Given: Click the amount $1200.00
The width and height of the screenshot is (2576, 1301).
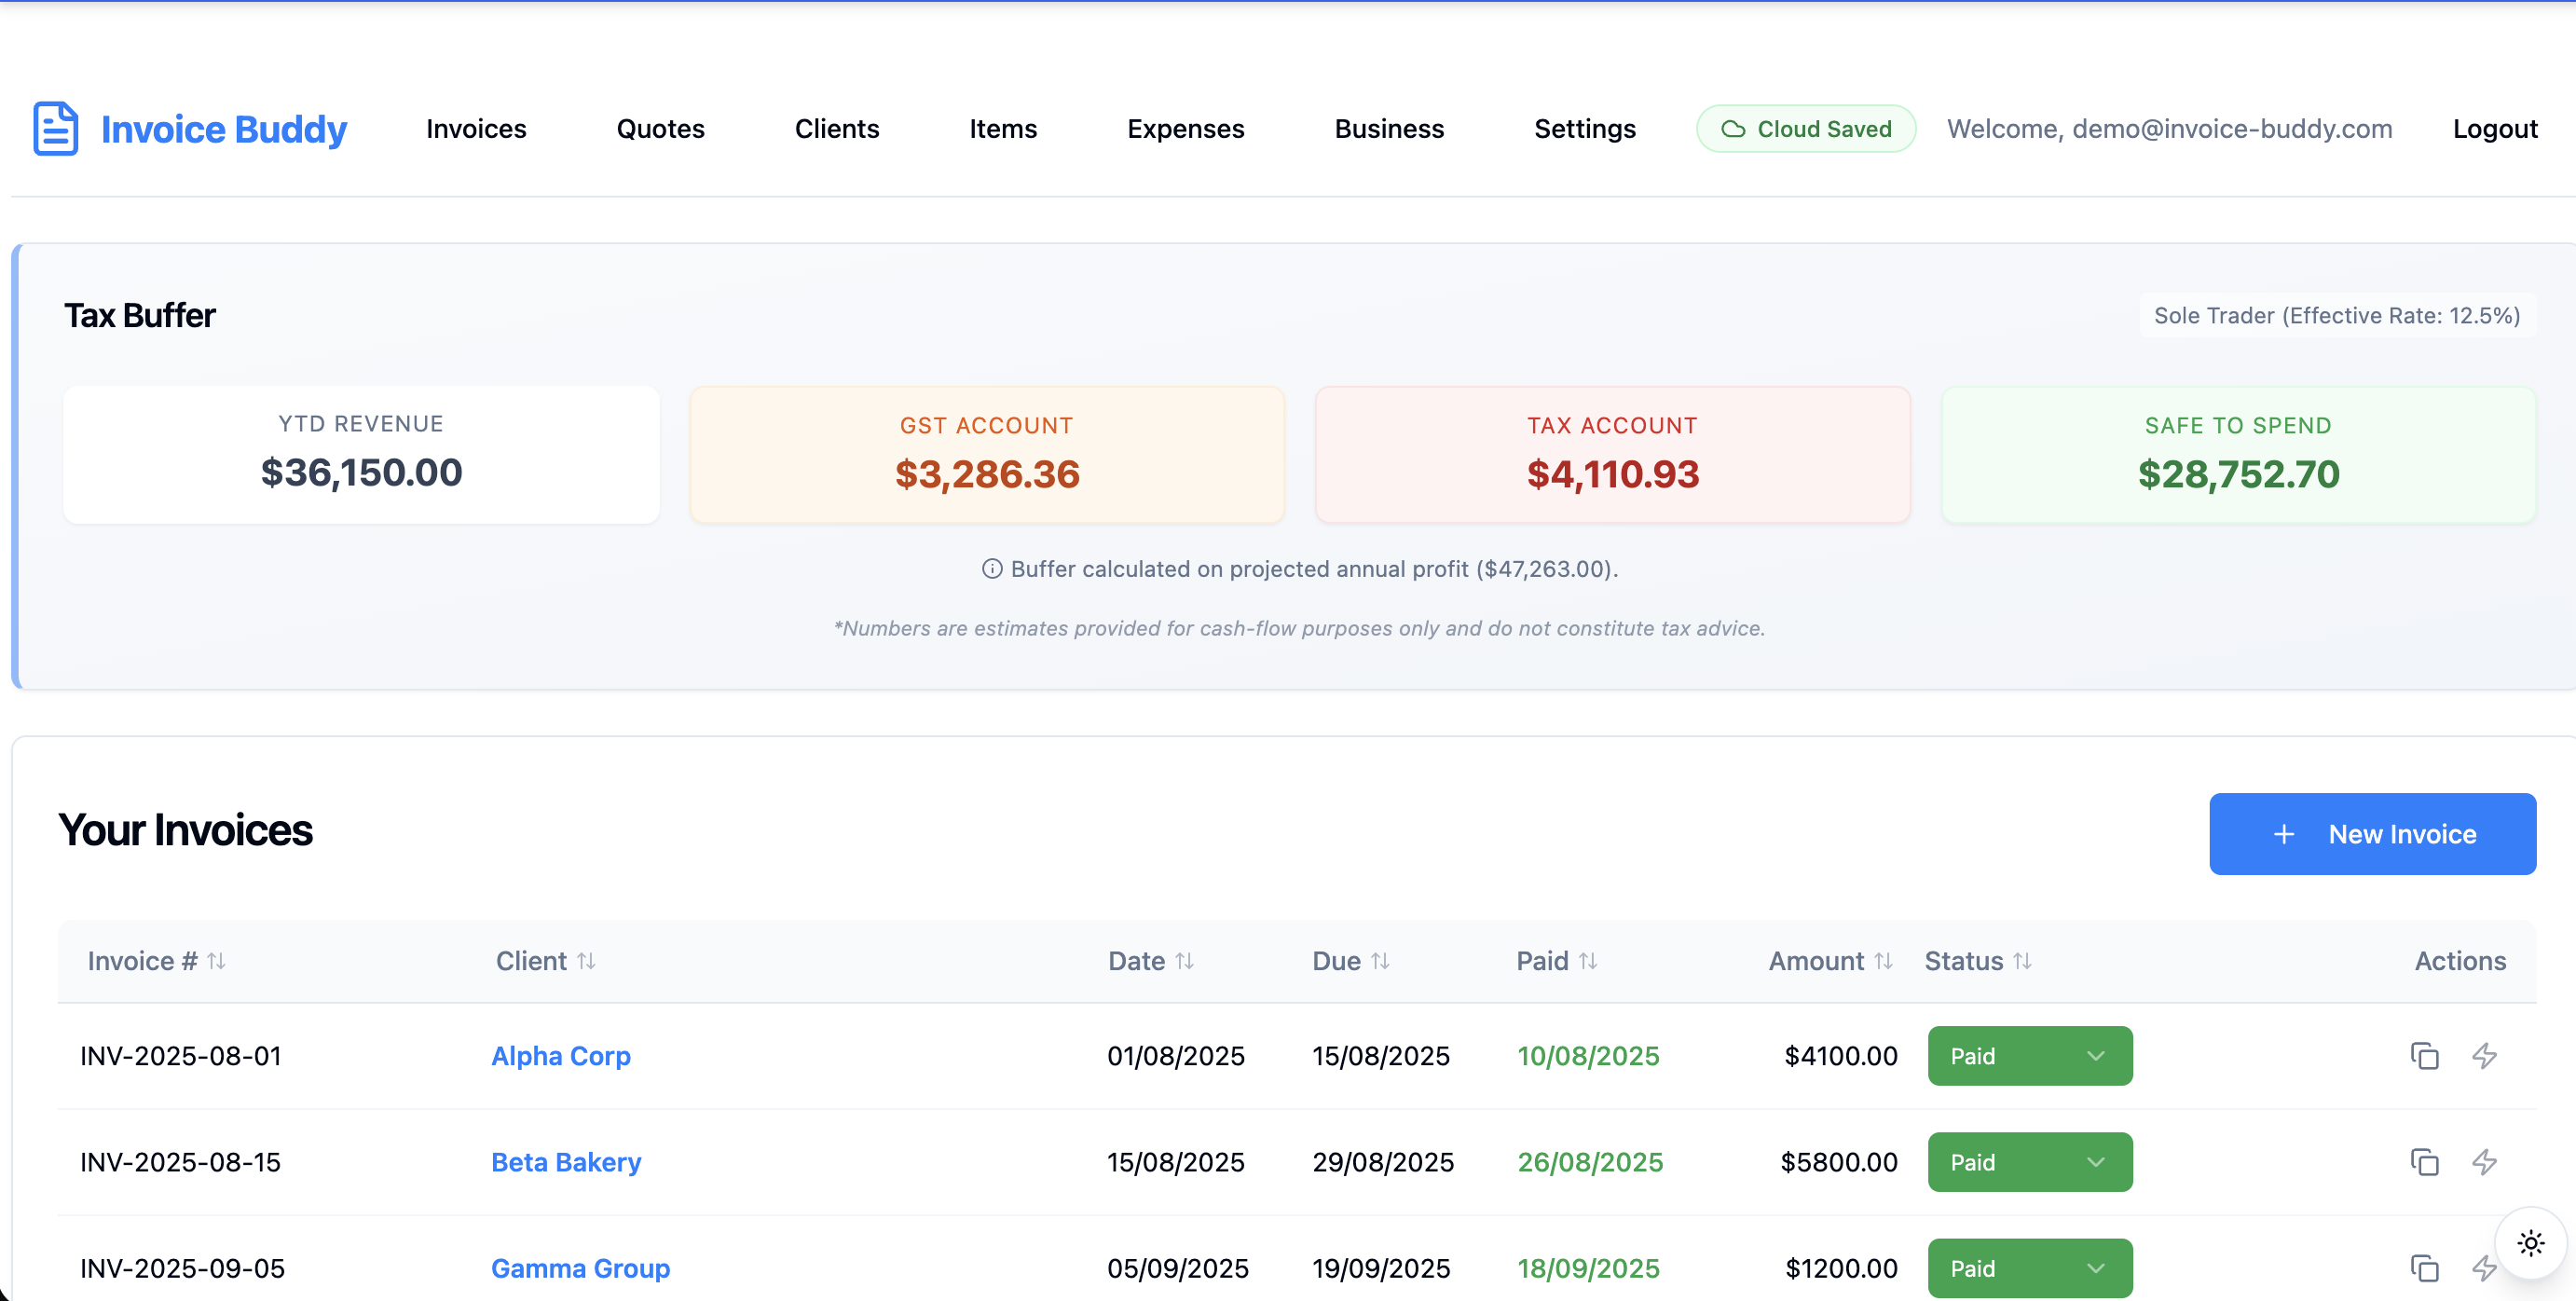Looking at the screenshot, I should [1841, 1268].
